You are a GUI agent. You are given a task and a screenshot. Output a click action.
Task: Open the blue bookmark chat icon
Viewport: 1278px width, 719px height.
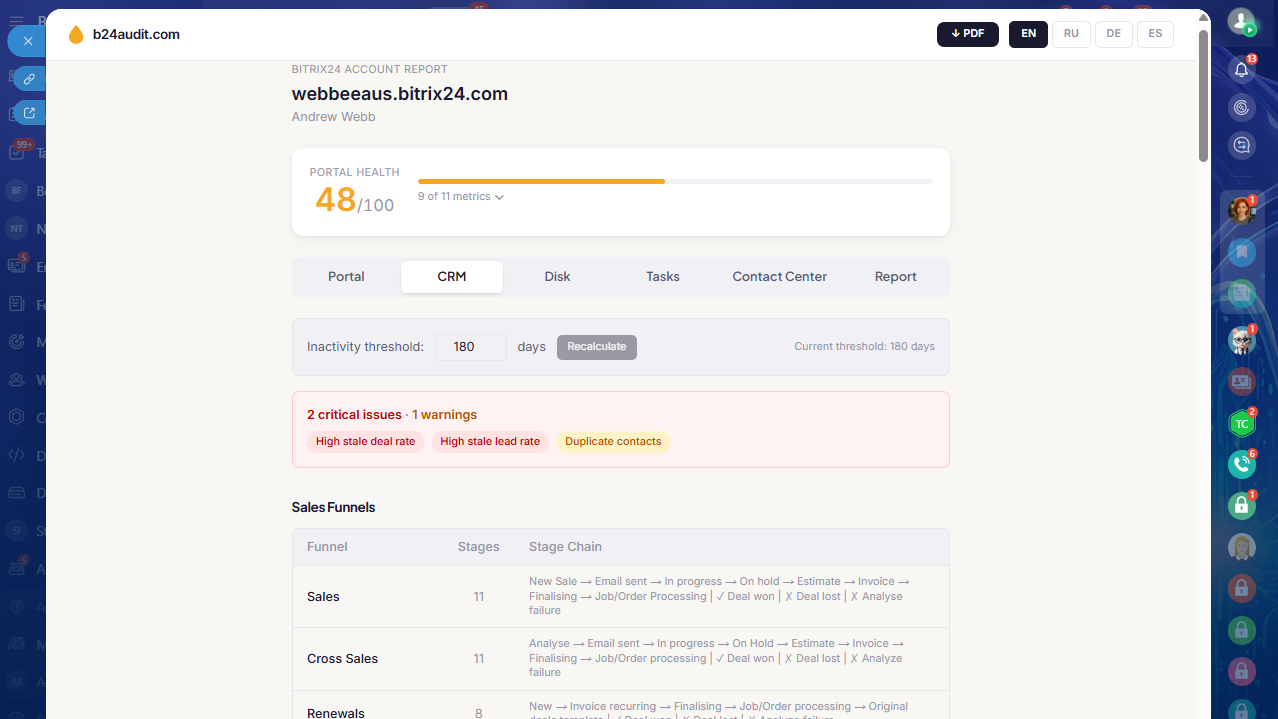click(1241, 251)
